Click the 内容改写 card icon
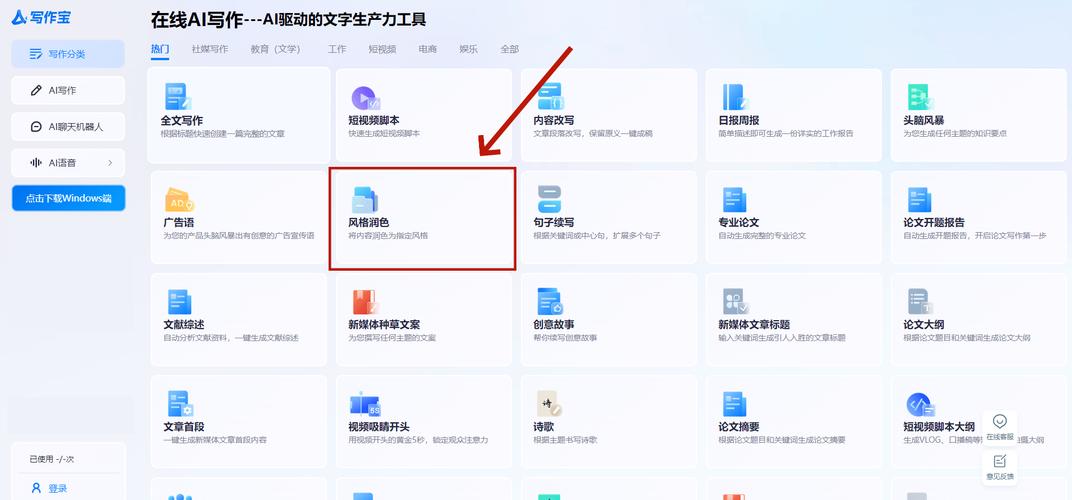 [x=550, y=96]
